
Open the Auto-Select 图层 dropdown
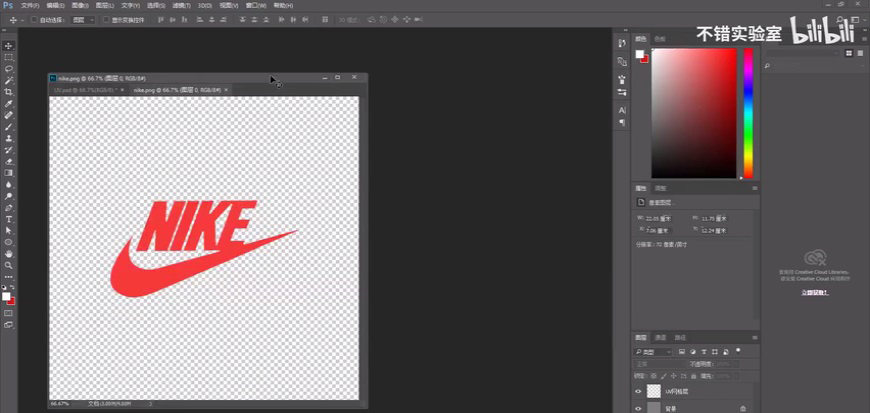[x=84, y=20]
